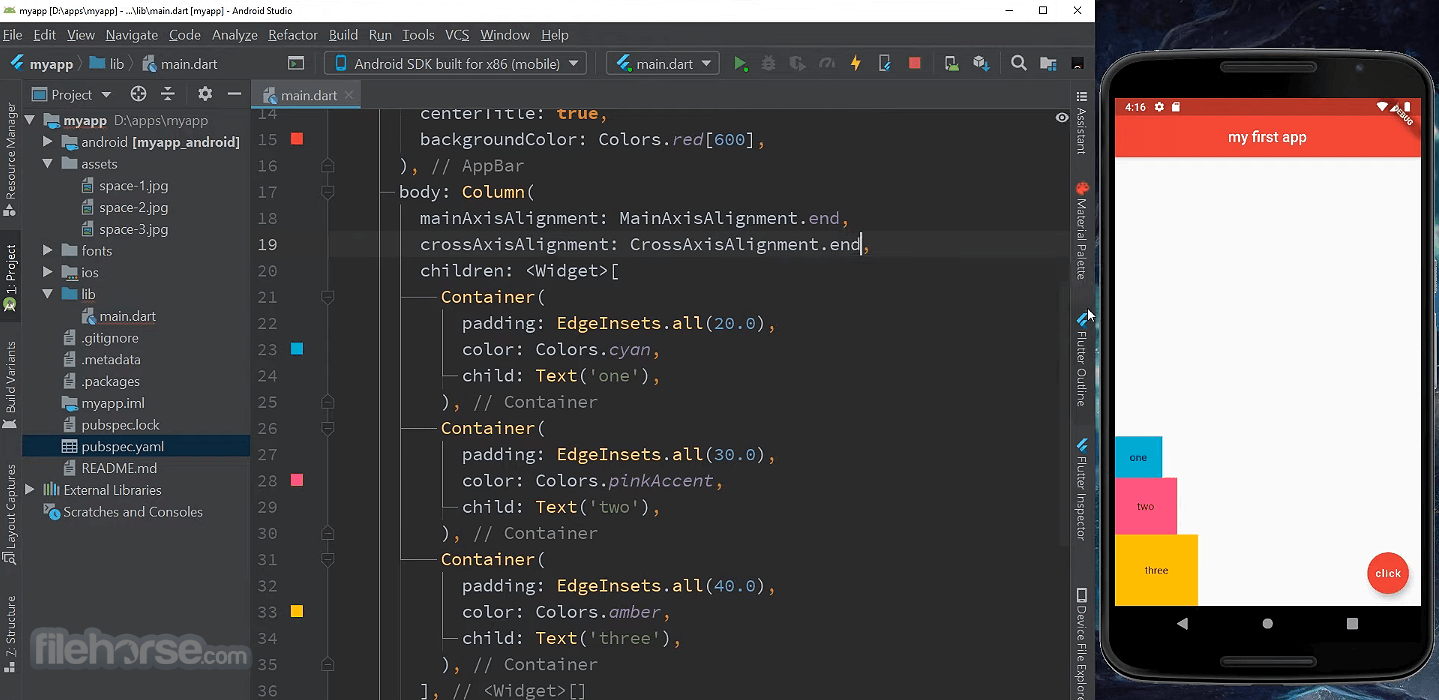Viewport: 1439px width, 700px height.
Task: Open the device selector dropdown
Action: (455, 63)
